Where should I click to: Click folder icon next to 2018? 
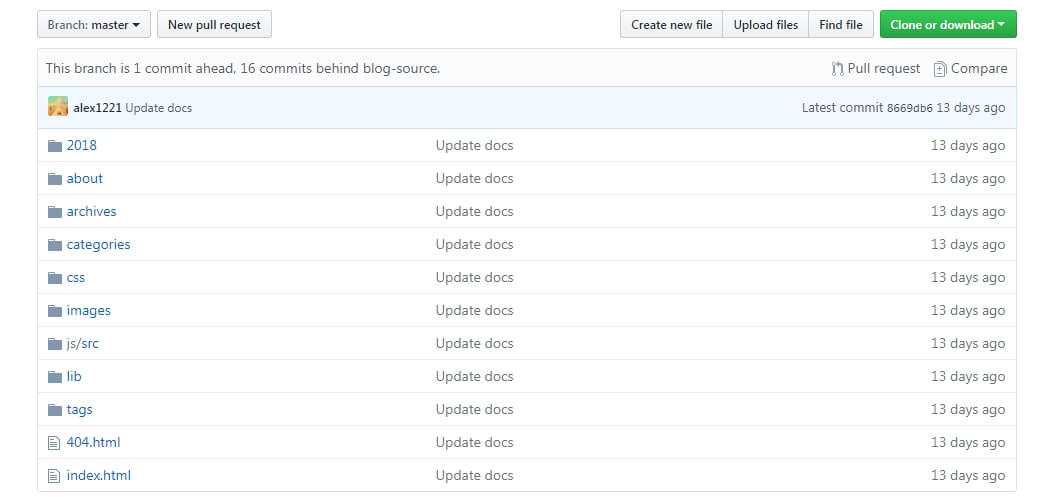[55, 146]
